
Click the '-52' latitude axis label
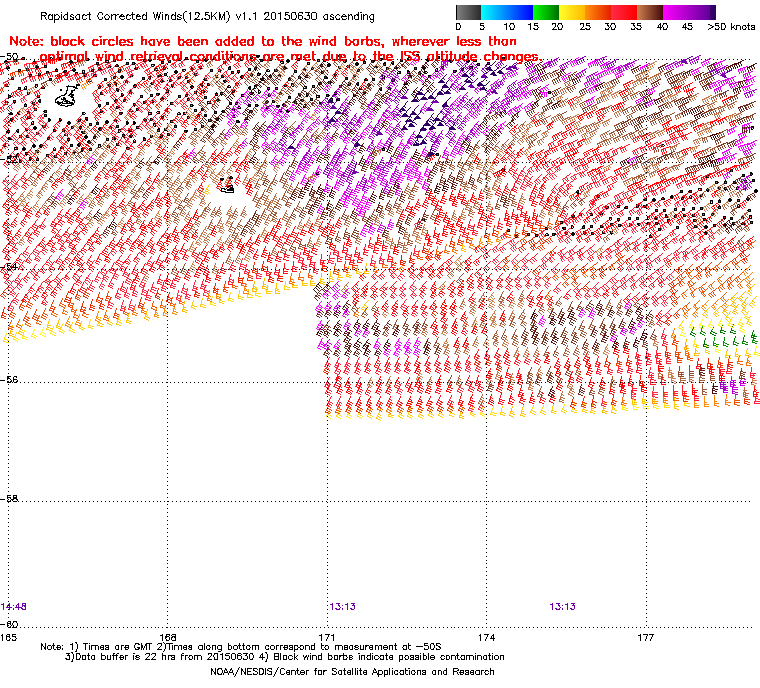coord(10,159)
